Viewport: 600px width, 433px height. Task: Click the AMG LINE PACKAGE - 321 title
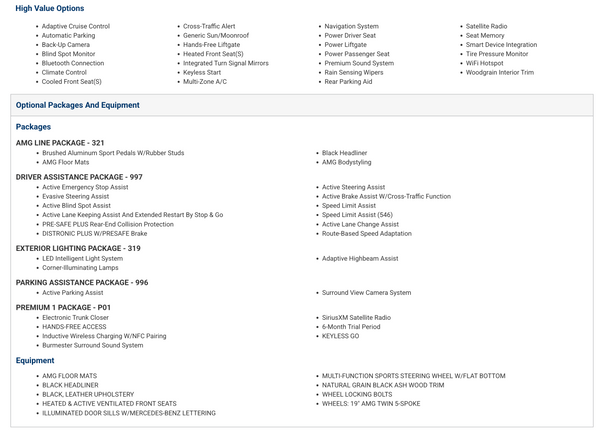click(60, 143)
